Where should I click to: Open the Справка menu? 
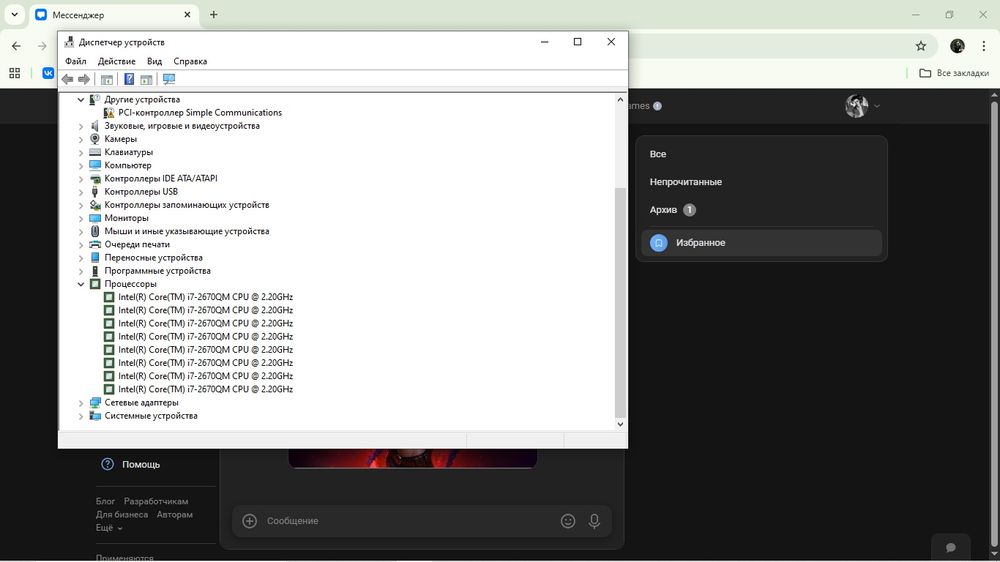tap(190, 61)
